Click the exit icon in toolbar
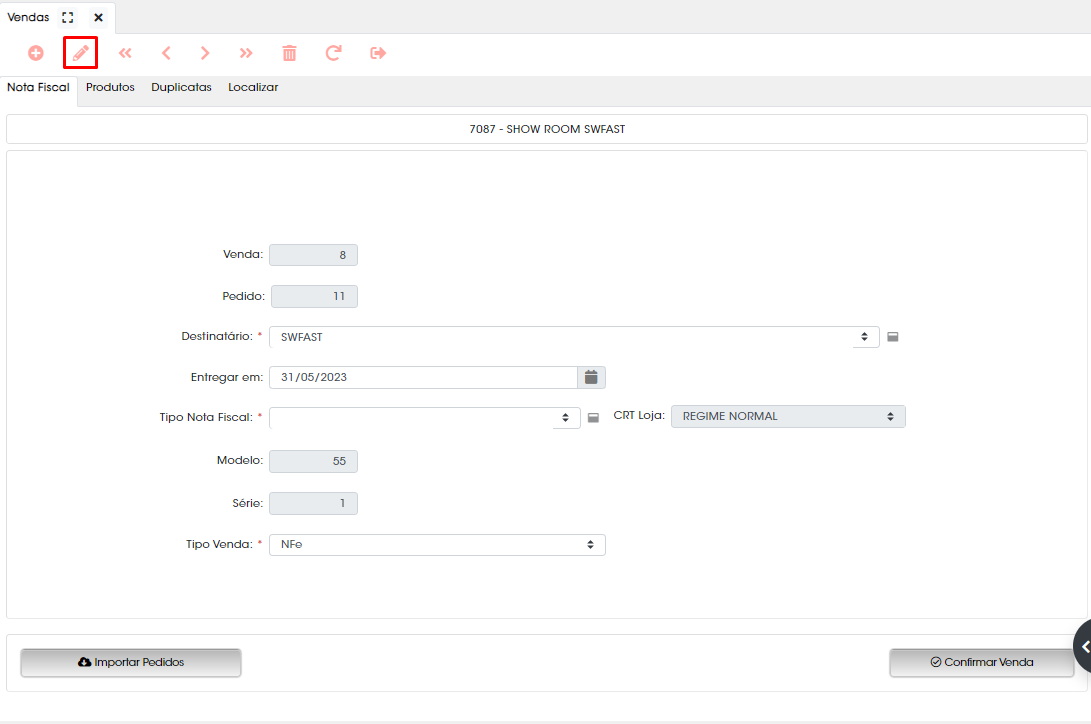Image resolution: width=1091 pixels, height=724 pixels. click(378, 53)
